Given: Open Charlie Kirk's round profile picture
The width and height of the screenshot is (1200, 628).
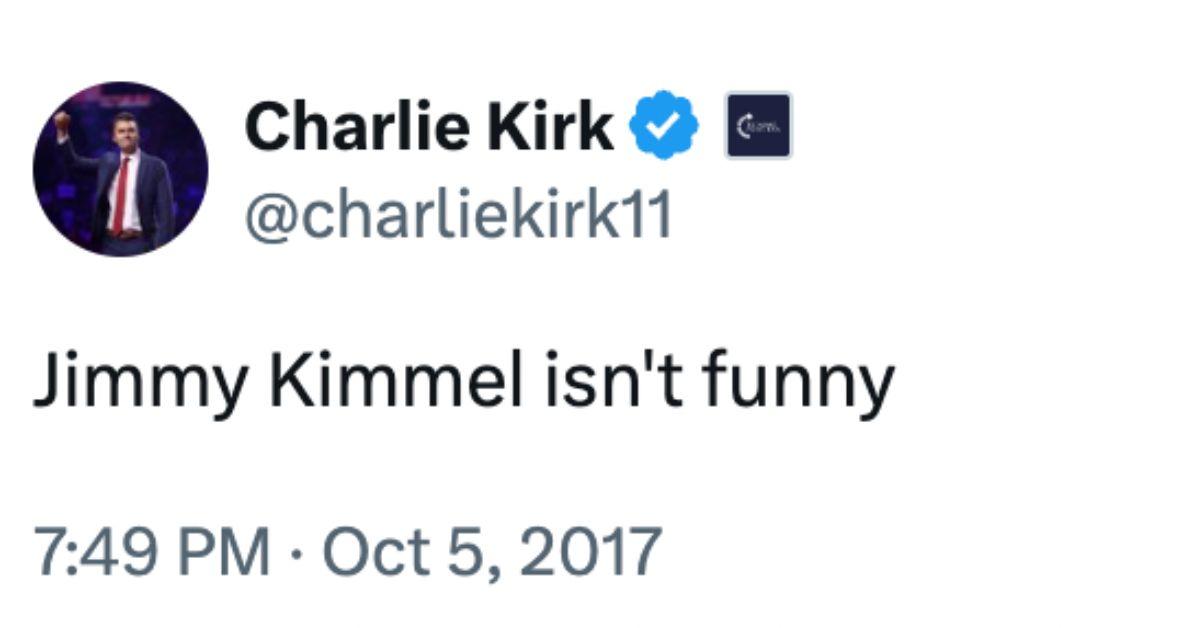Looking at the screenshot, I should tap(120, 169).
